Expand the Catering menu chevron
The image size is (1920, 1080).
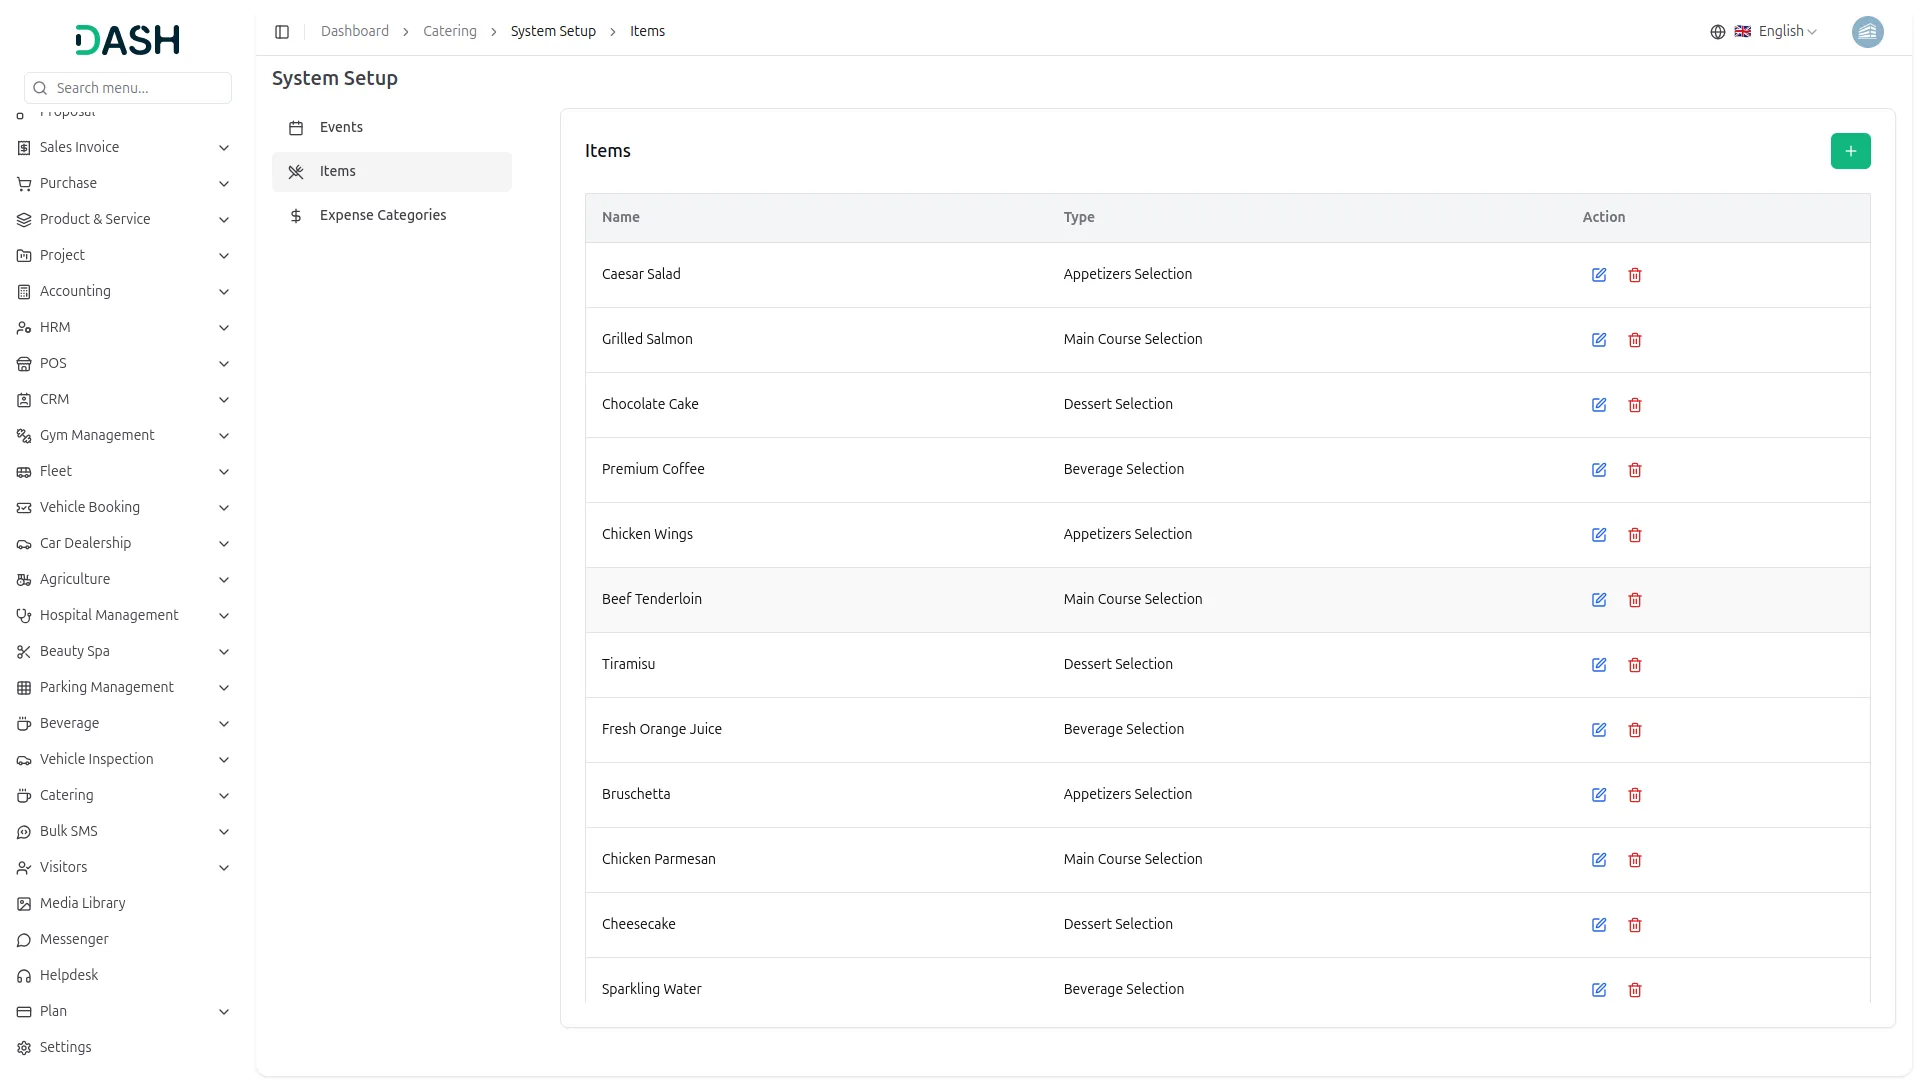click(224, 796)
